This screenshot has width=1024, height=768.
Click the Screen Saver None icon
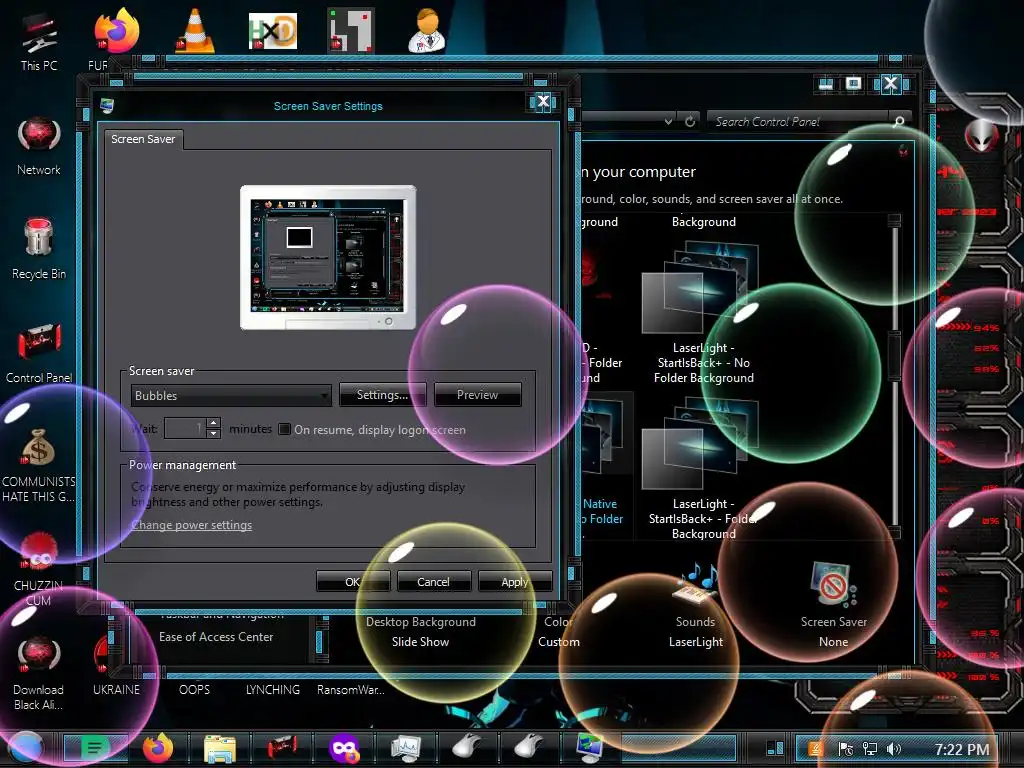click(x=834, y=584)
